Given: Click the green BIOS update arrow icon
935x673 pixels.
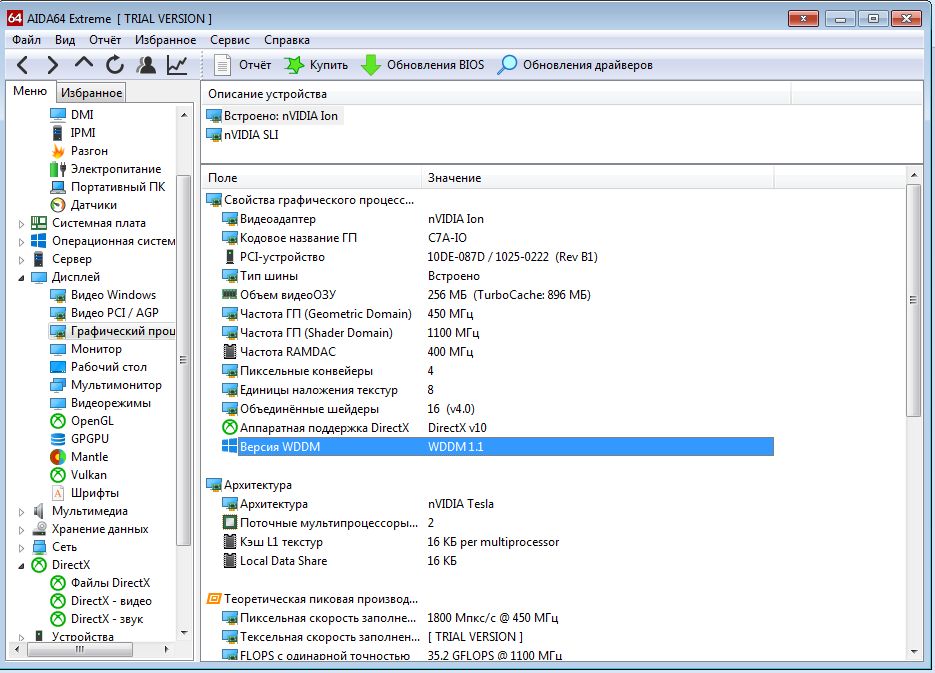Looking at the screenshot, I should click(x=370, y=65).
